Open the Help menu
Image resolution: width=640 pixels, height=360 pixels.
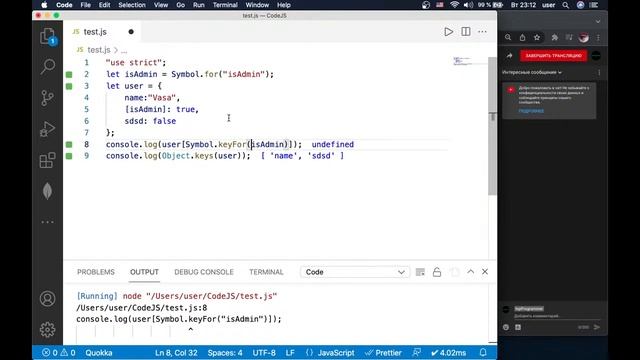284,5
